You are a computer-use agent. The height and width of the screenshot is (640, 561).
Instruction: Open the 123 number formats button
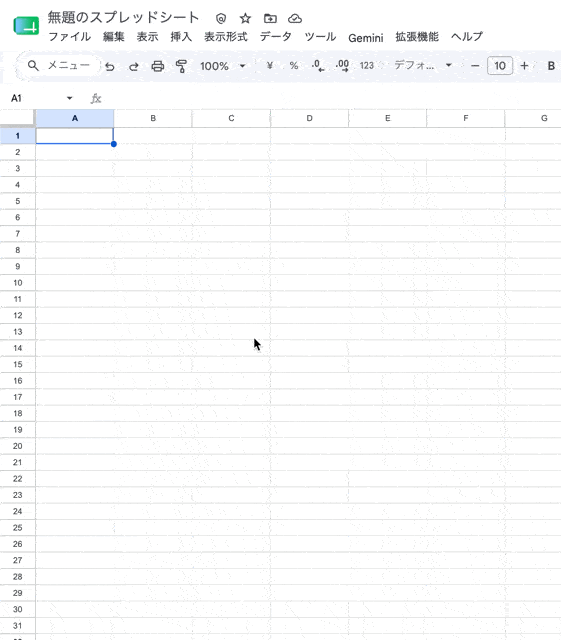pyautogui.click(x=367, y=66)
